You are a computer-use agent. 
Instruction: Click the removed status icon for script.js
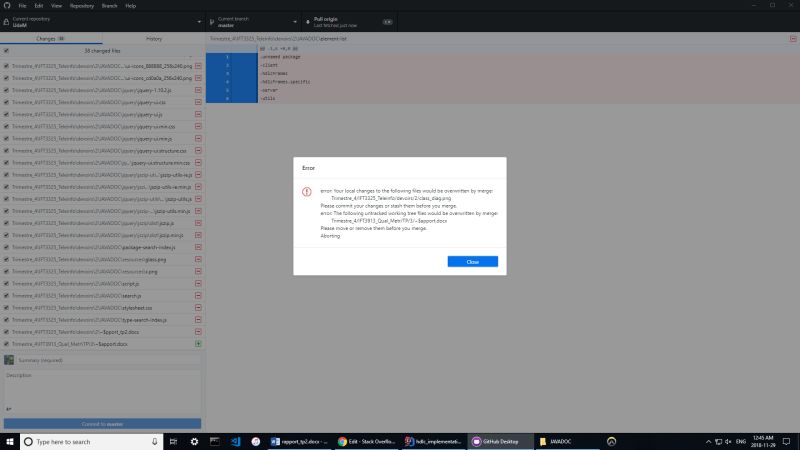point(198,284)
